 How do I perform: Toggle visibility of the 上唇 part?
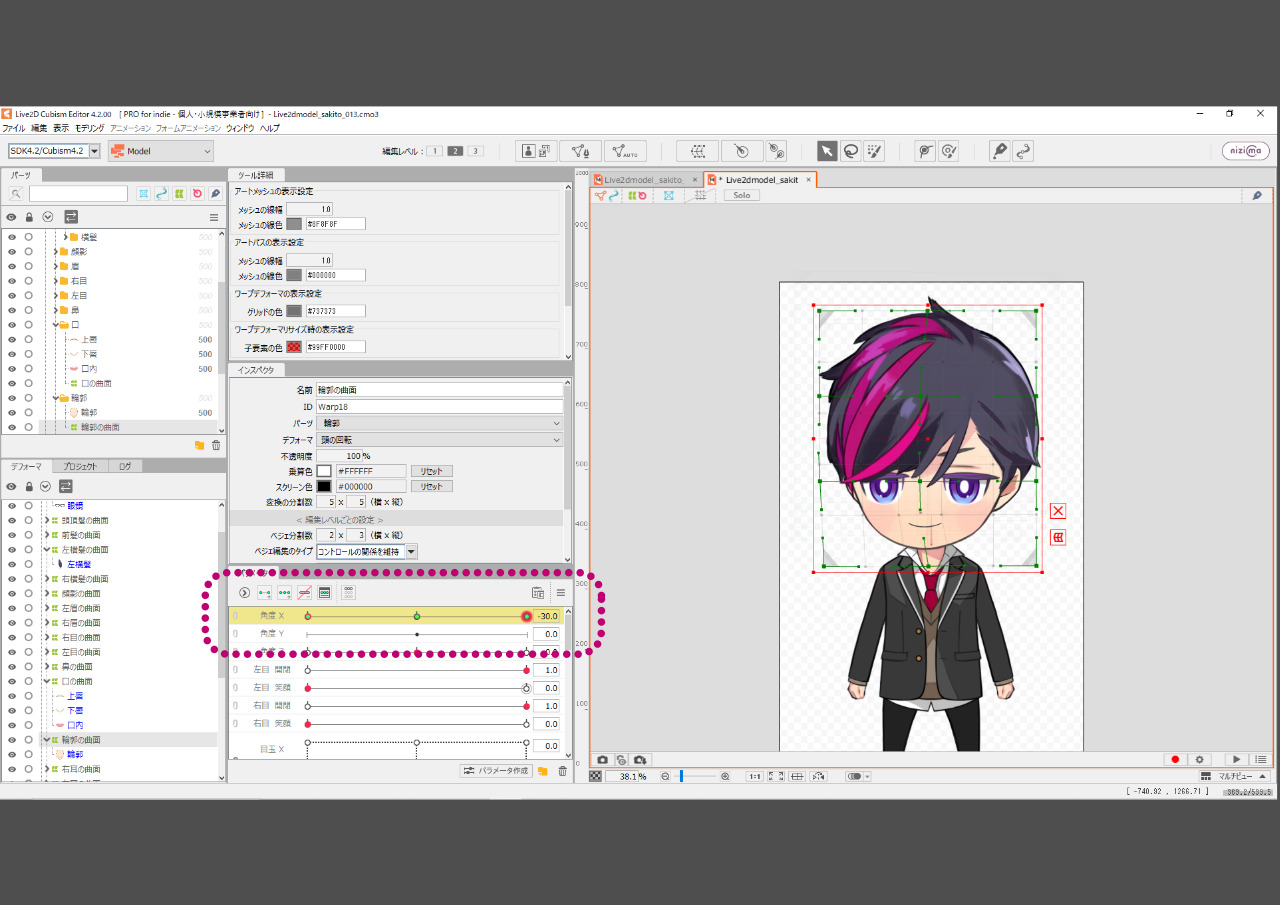[x=12, y=340]
